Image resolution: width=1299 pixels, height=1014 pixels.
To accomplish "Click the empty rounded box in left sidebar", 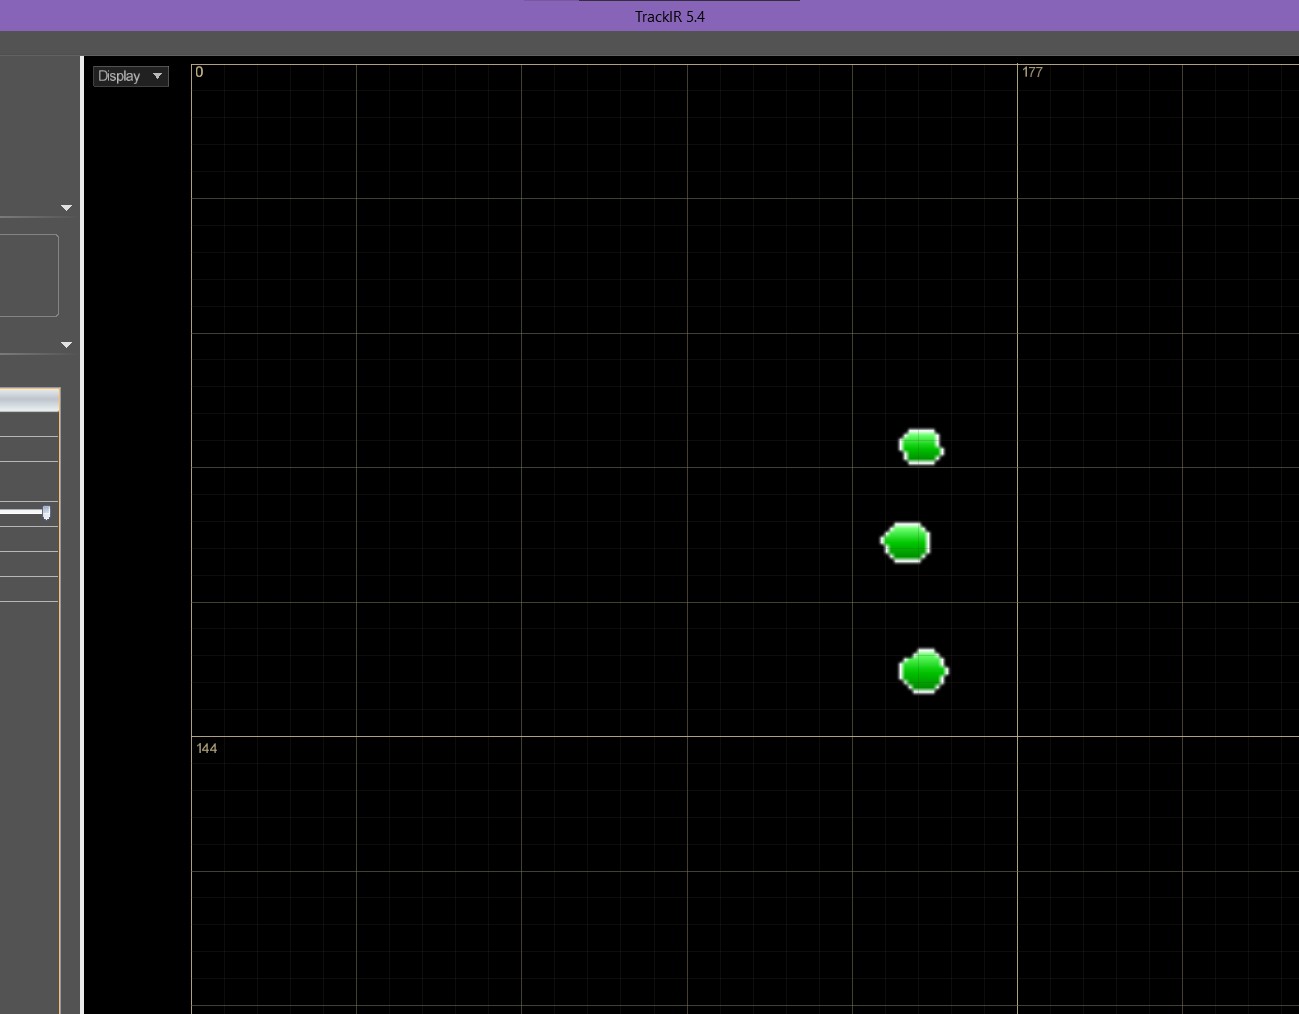I will [29, 276].
